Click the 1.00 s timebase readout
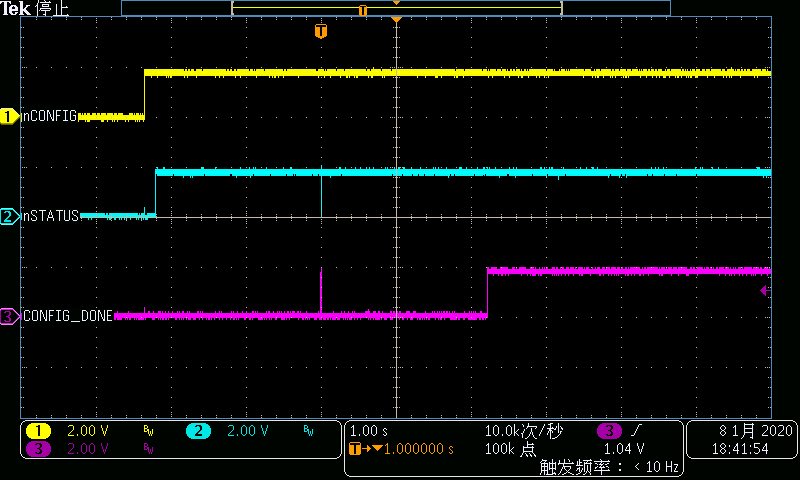Screen dimensions: 800x480 click(368, 431)
